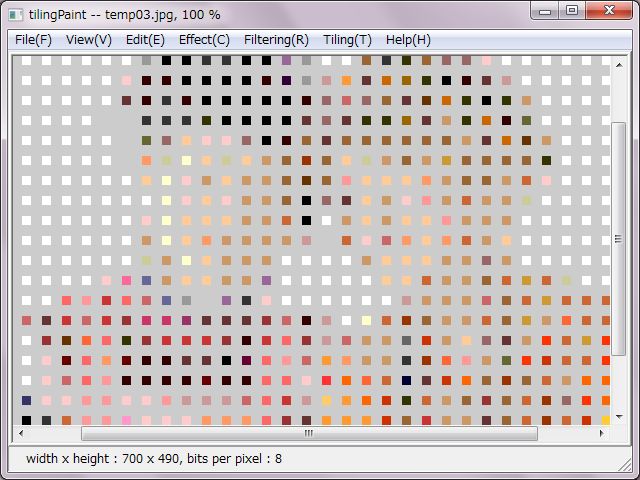Click the title text 'tilingPaint -- temp03.jpg, 100 %'
This screenshot has width=640, height=480.
click(124, 15)
